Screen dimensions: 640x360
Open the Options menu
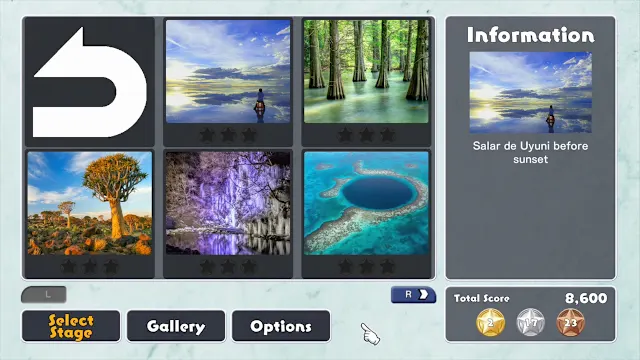pyautogui.click(x=281, y=326)
